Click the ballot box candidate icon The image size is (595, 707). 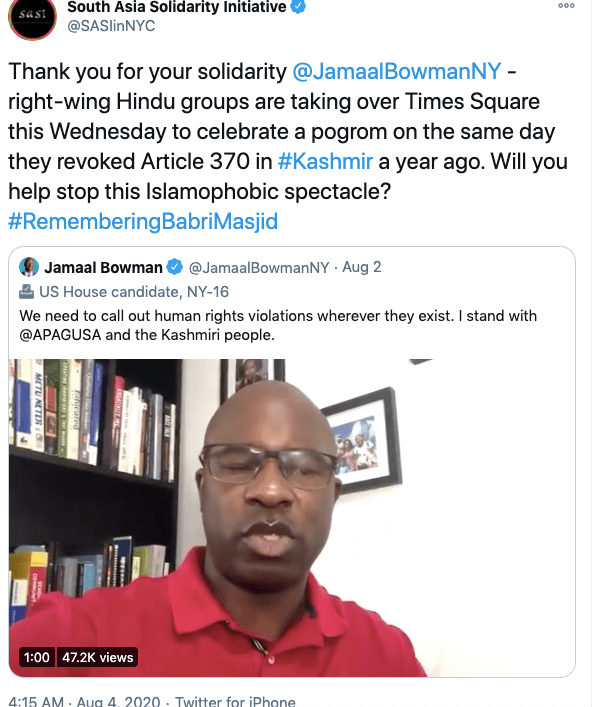[x=26, y=292]
